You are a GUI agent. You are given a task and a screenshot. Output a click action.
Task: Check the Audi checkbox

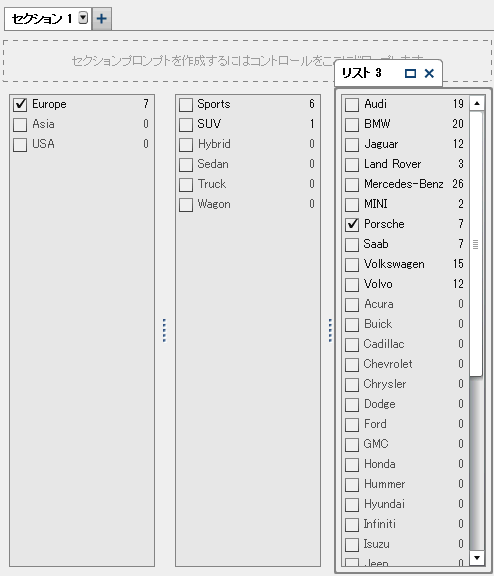coord(352,105)
